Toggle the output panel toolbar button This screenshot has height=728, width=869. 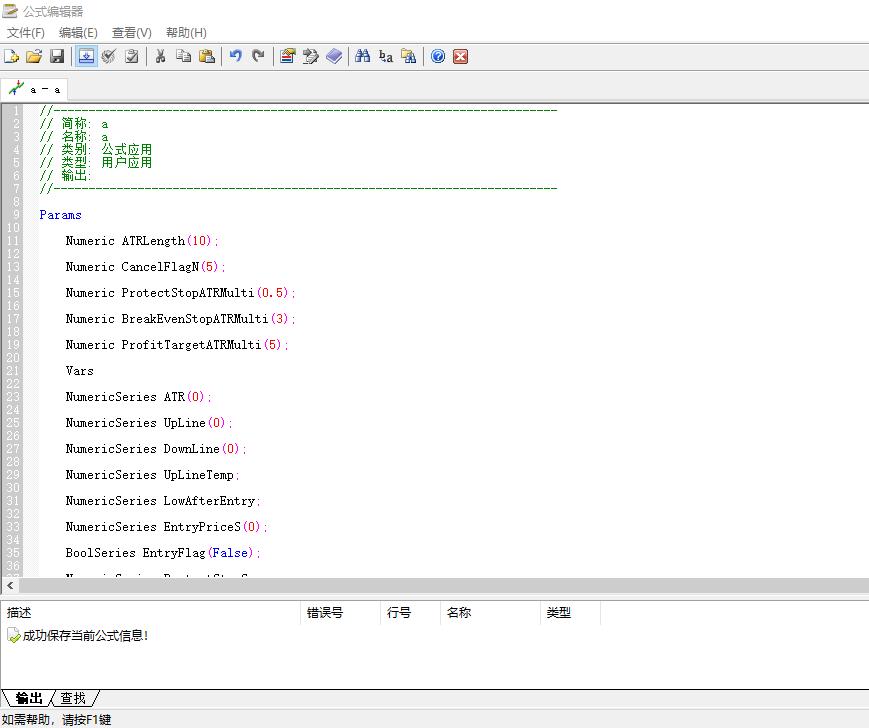86,57
